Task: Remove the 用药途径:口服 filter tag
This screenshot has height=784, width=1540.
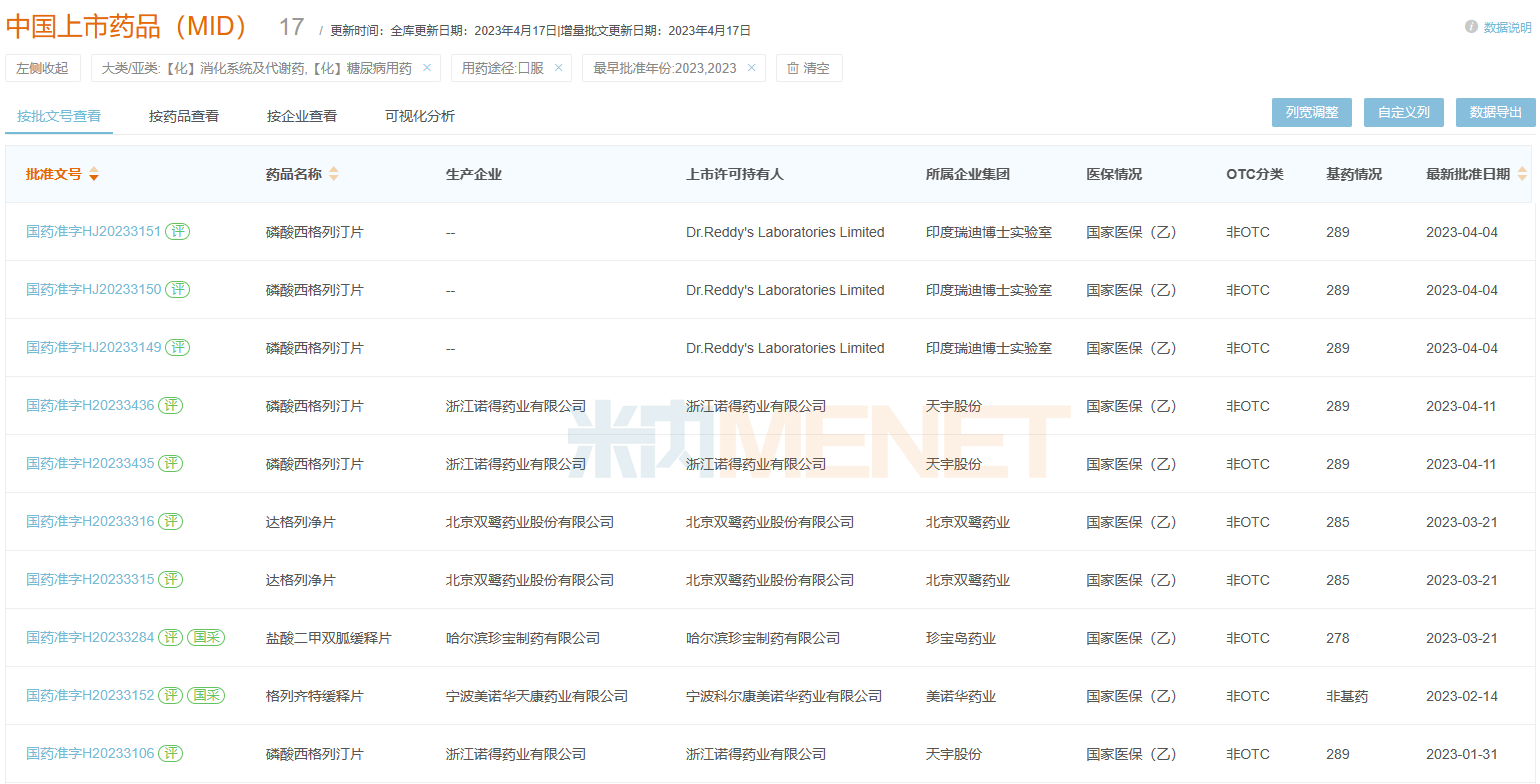Action: [x=558, y=68]
